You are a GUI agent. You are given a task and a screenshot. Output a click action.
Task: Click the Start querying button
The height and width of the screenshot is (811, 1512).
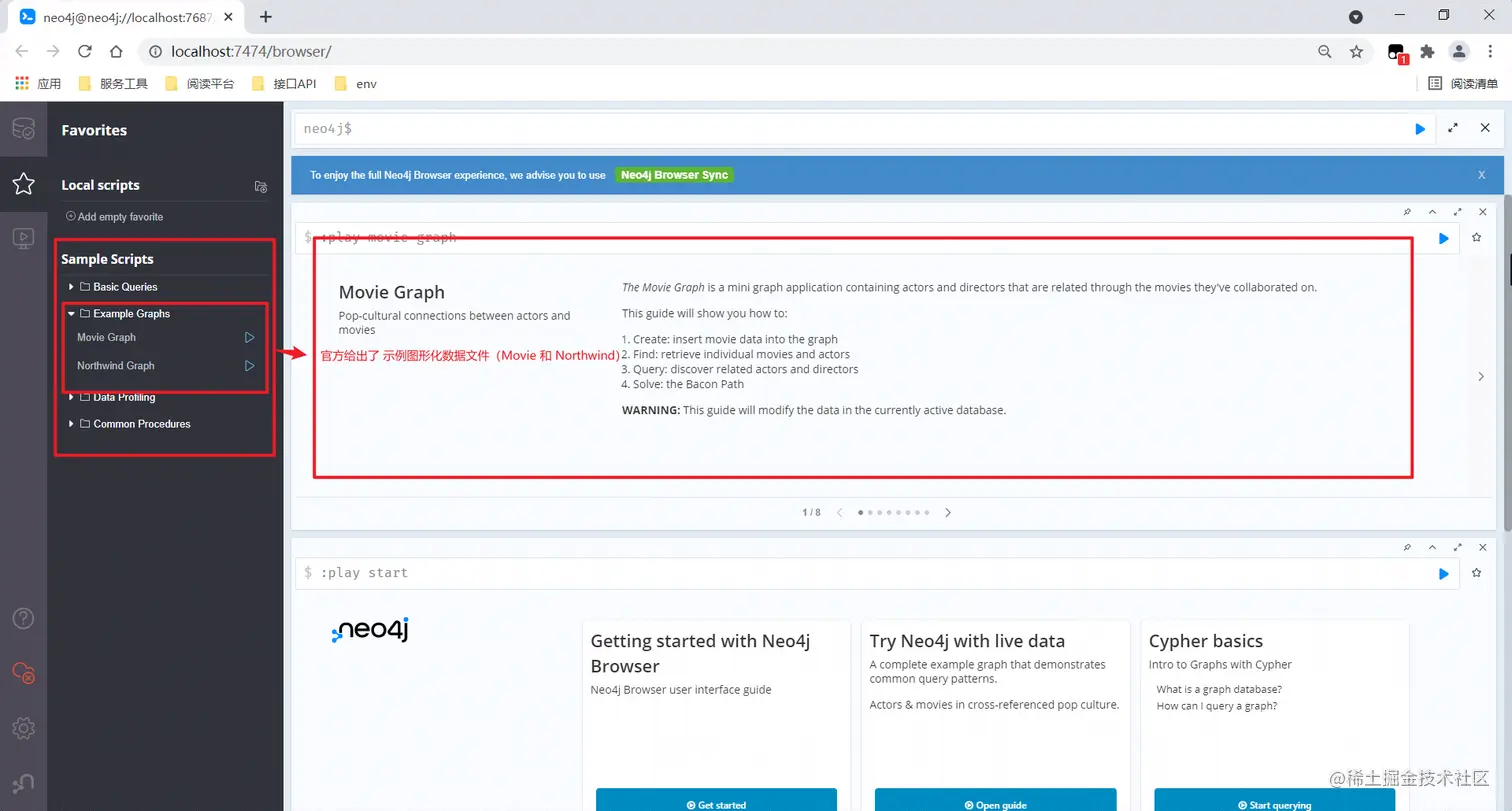click(1274, 799)
